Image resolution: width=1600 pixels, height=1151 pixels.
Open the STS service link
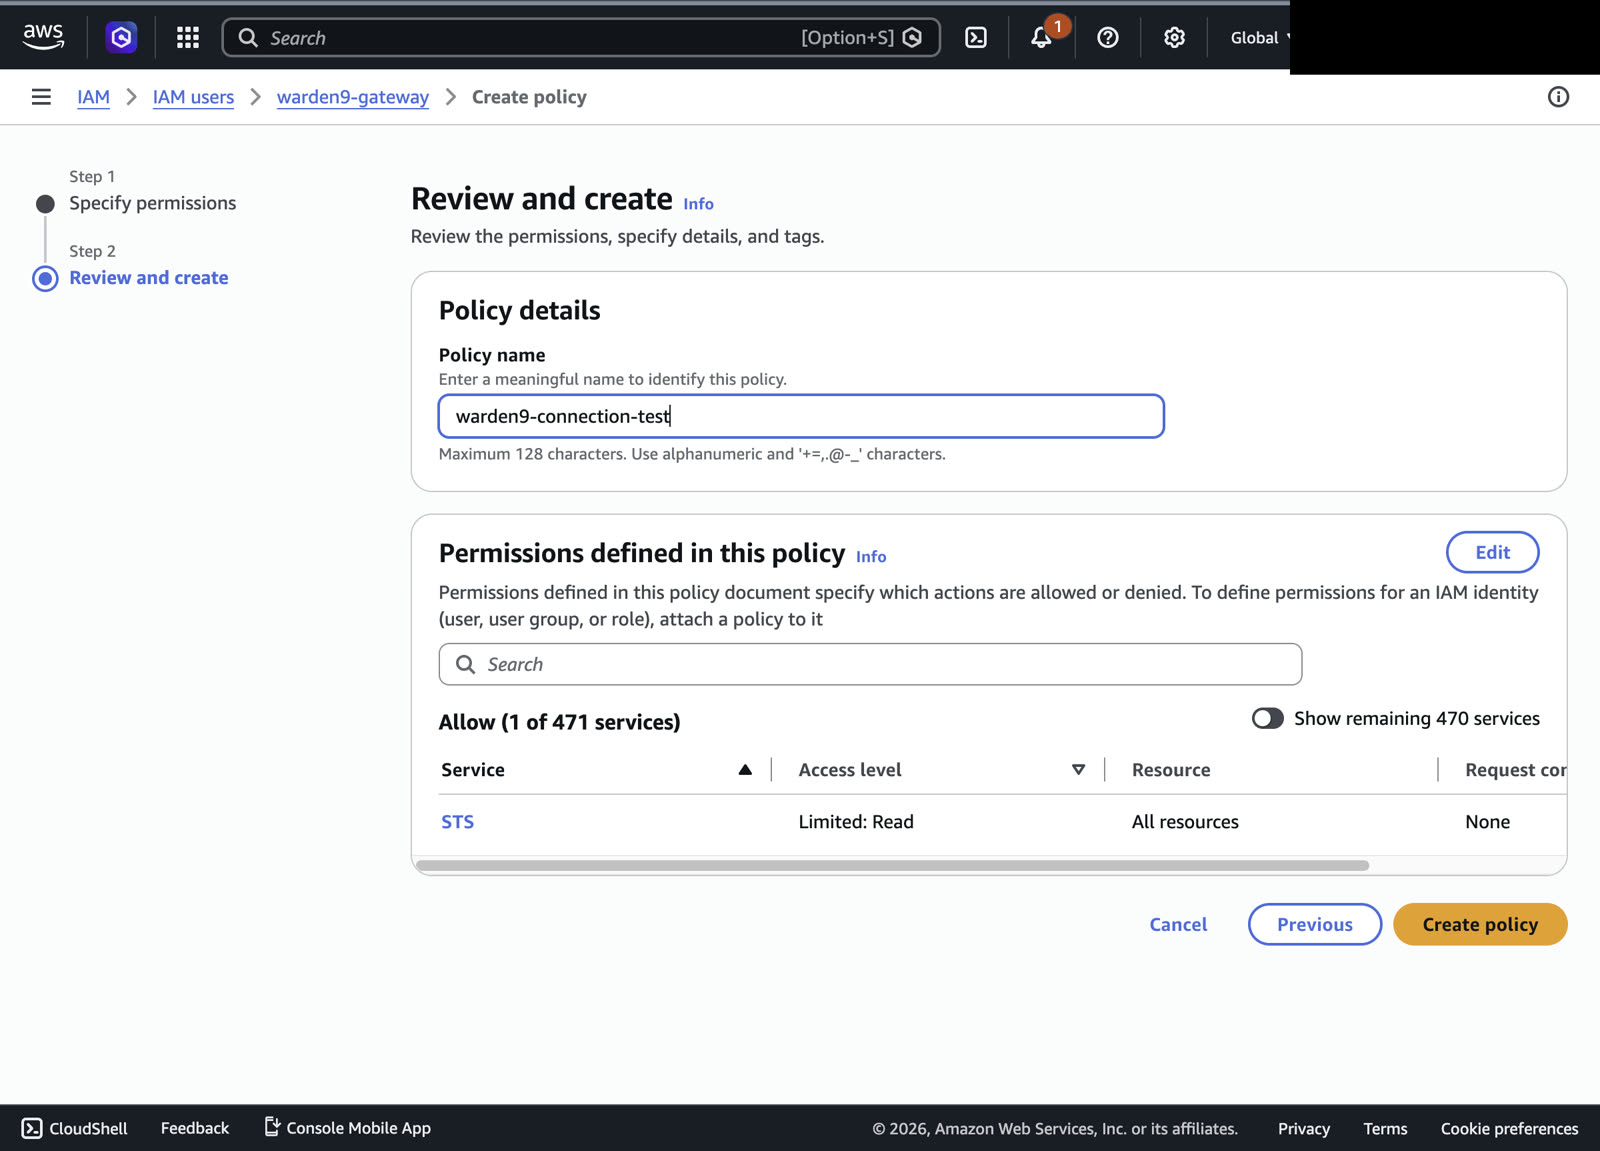click(458, 822)
